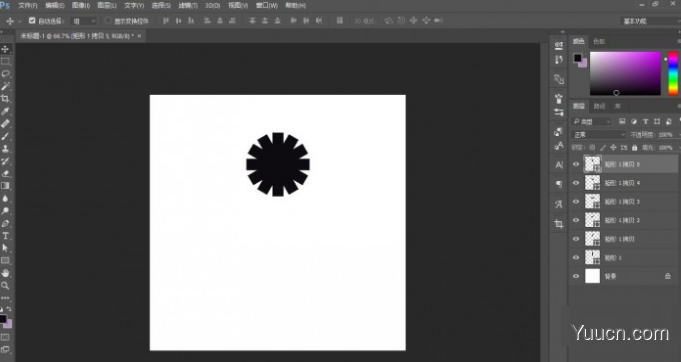Open the 图像(I) menu

pos(81,6)
